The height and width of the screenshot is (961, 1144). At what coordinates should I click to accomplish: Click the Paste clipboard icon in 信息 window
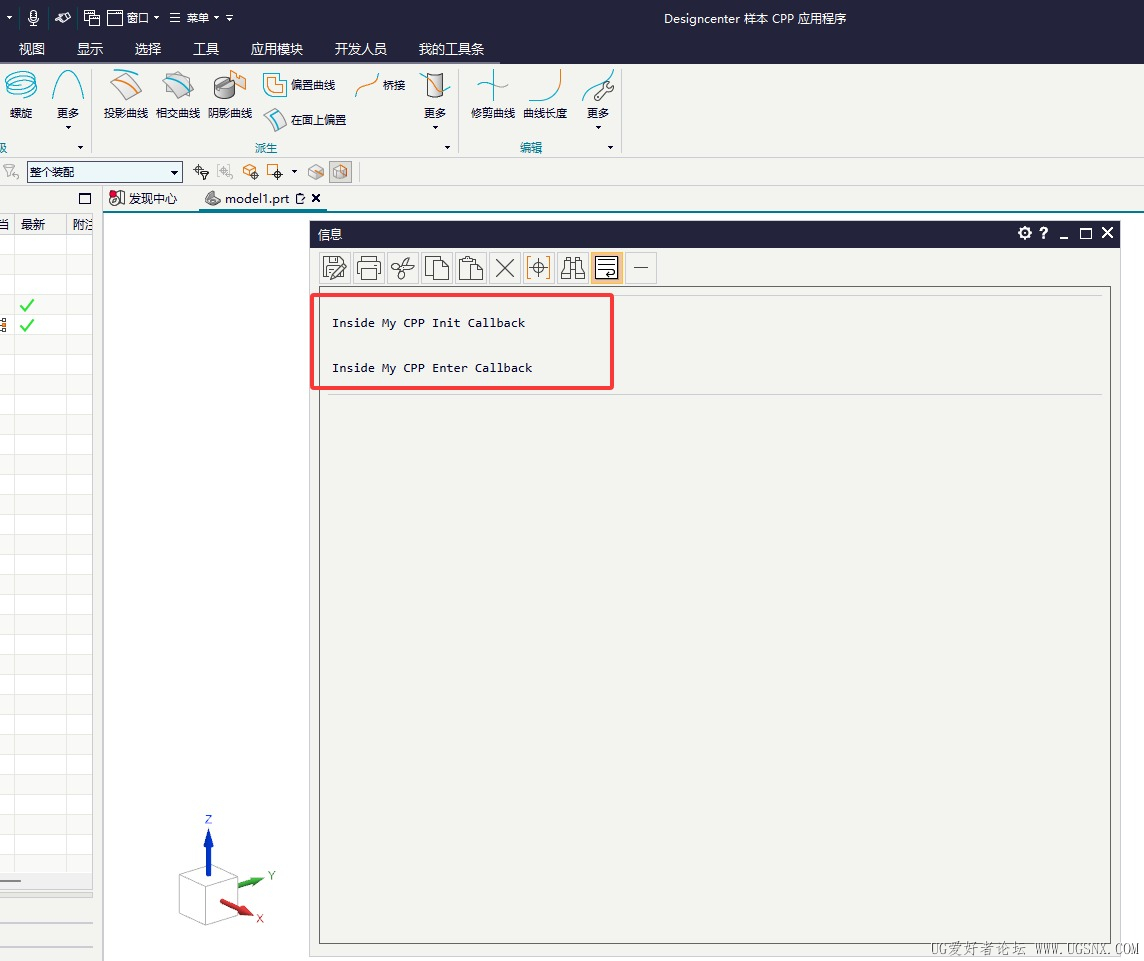click(471, 268)
